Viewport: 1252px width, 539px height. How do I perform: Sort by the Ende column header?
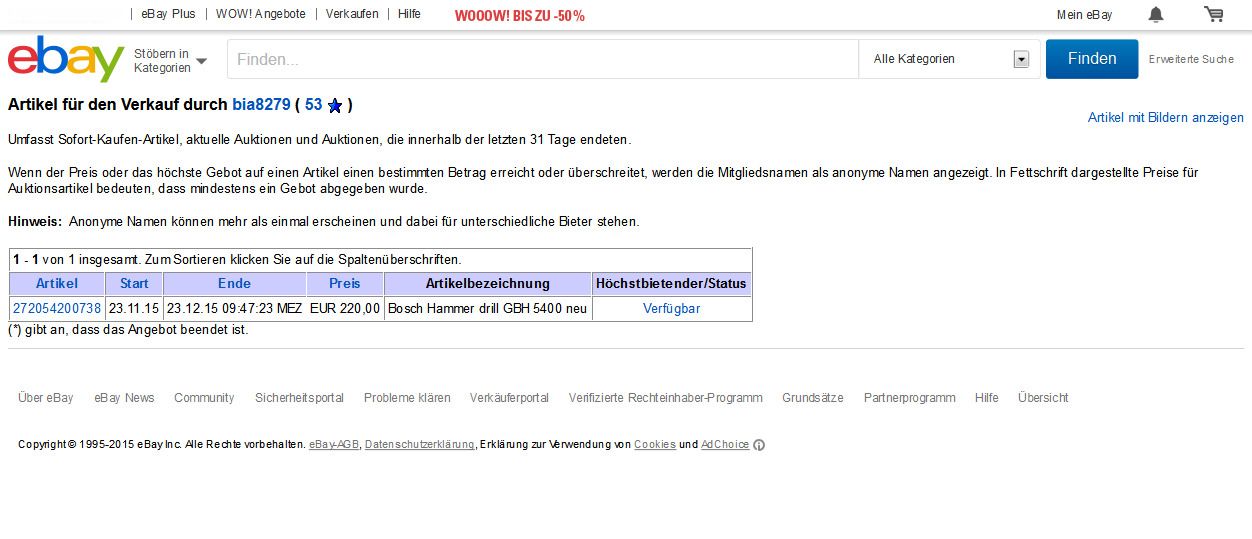[x=234, y=283]
